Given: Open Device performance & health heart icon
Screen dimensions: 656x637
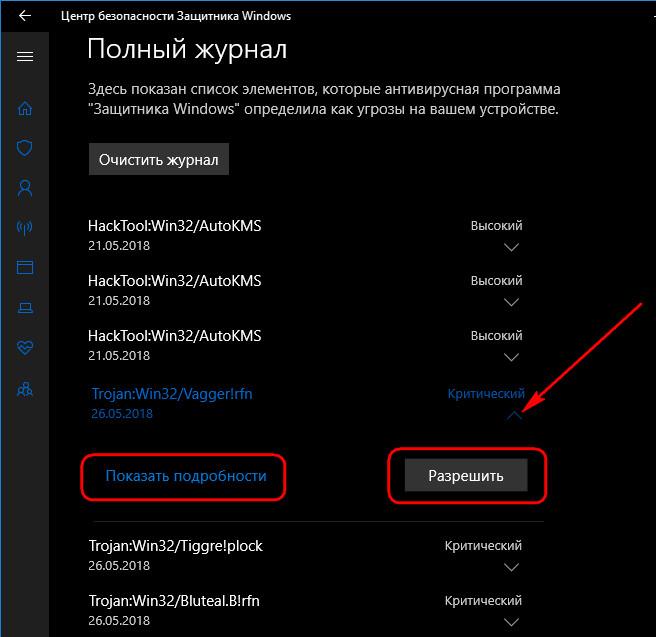Looking at the screenshot, I should (x=25, y=347).
